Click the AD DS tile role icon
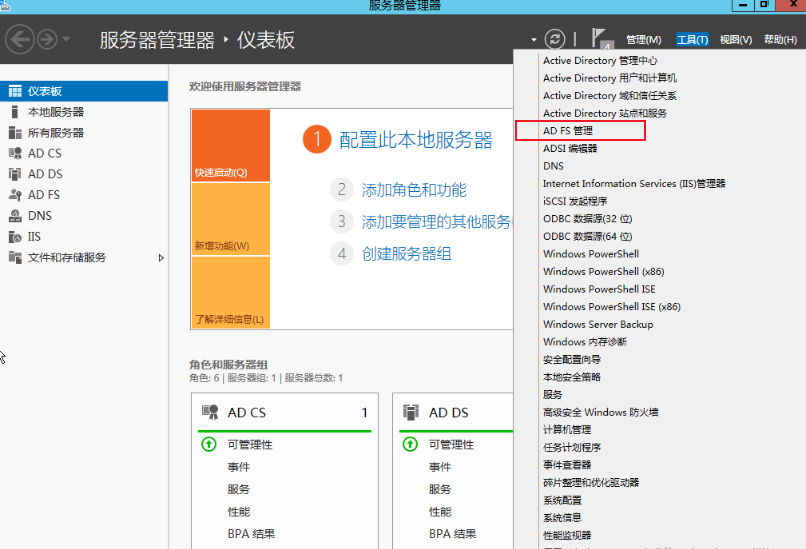This screenshot has height=549, width=806. [x=411, y=412]
